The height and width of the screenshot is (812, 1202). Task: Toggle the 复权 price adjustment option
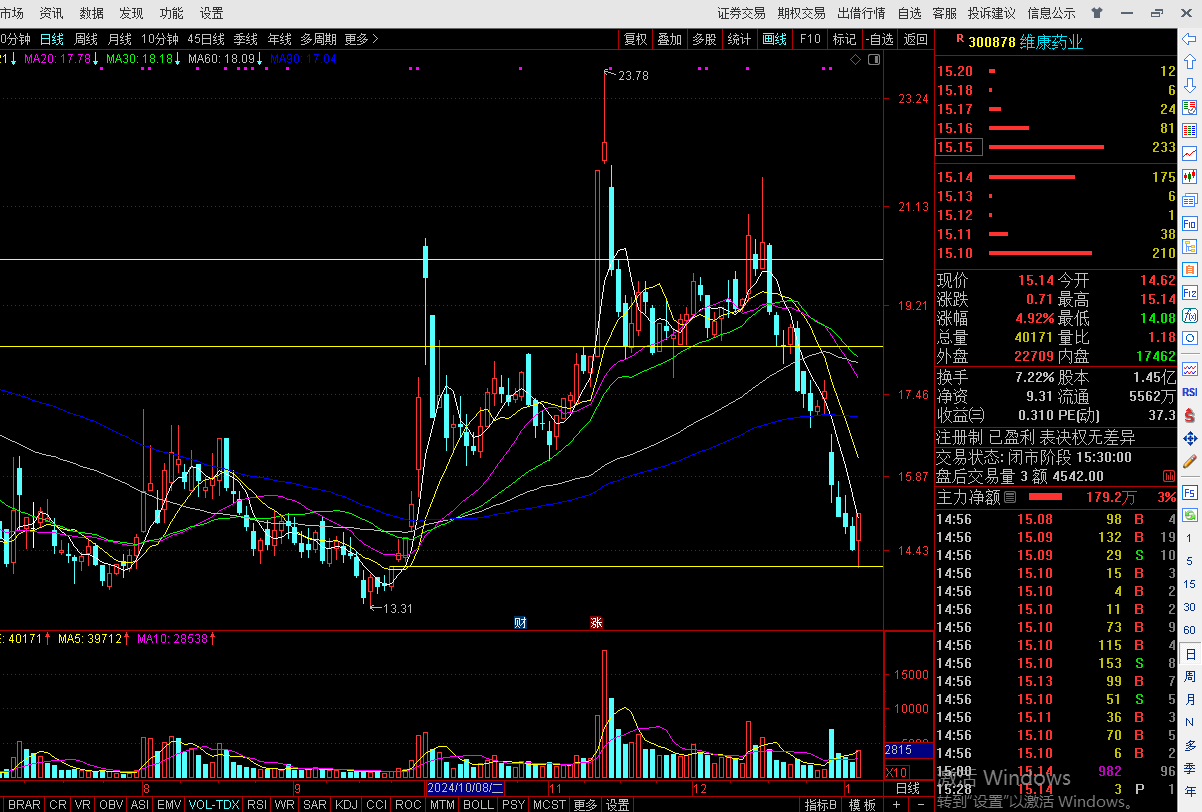635,39
